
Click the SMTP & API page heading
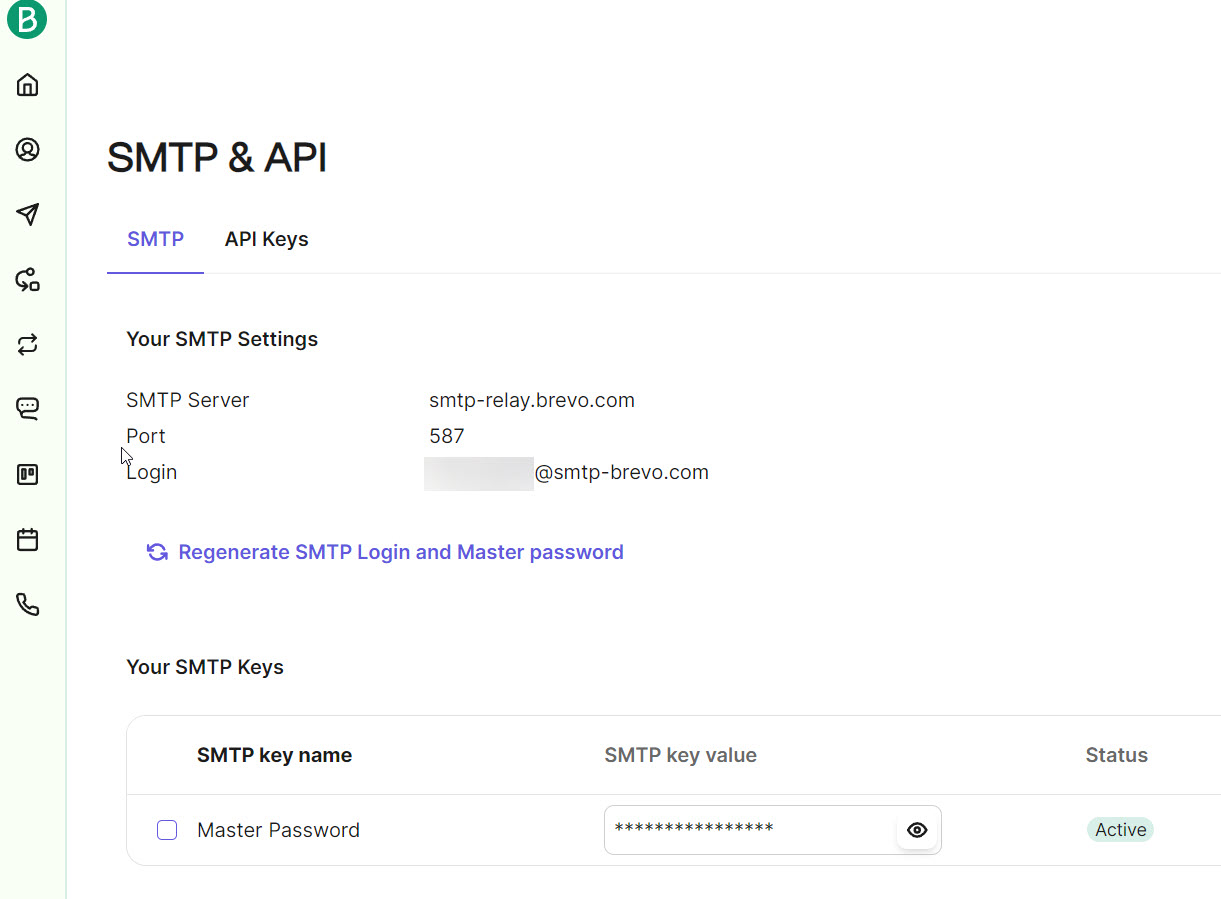(217, 158)
